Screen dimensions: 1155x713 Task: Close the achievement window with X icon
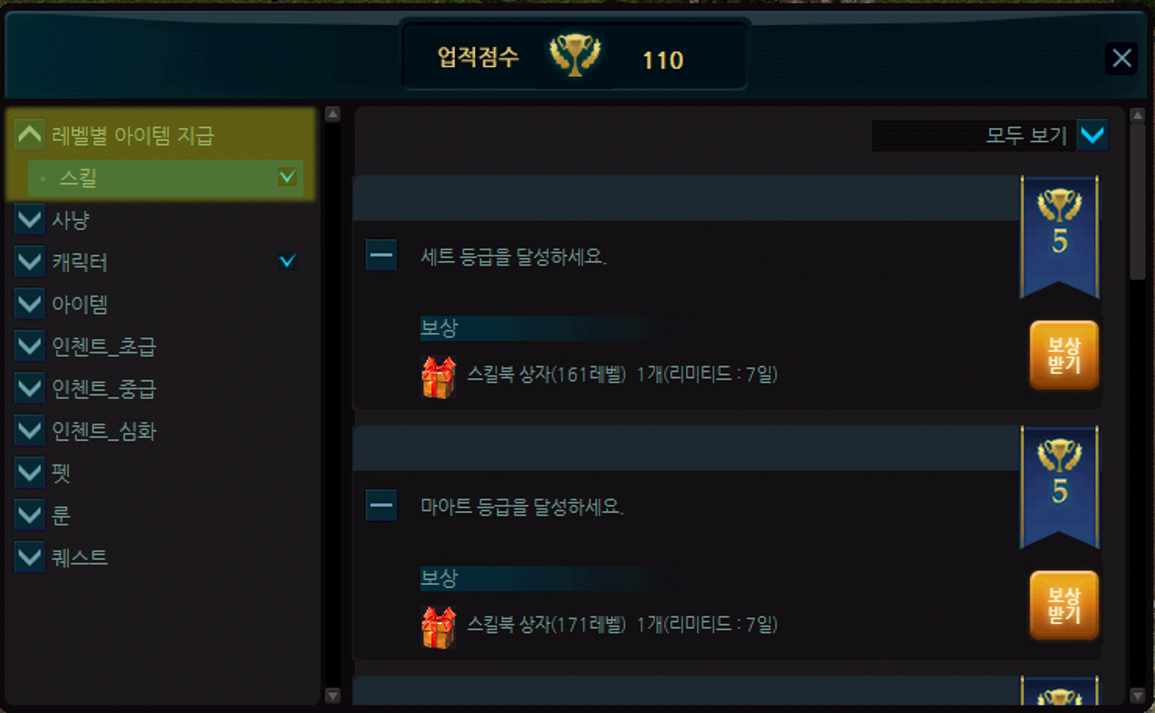point(1121,57)
